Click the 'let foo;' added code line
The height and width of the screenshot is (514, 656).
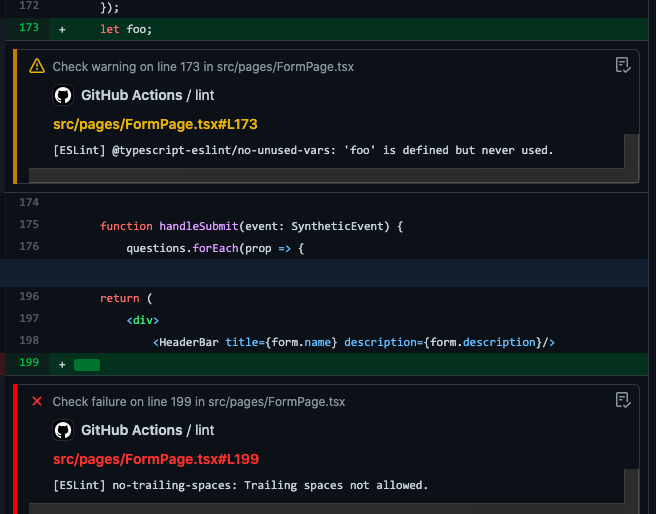pos(126,29)
